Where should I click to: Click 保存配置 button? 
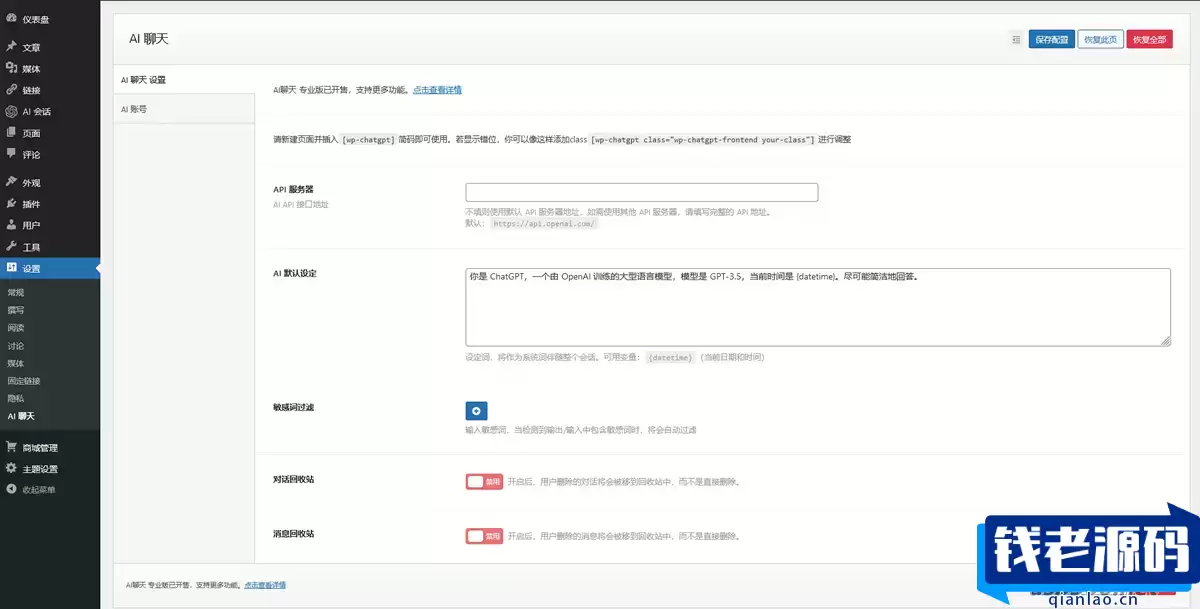[1051, 40]
